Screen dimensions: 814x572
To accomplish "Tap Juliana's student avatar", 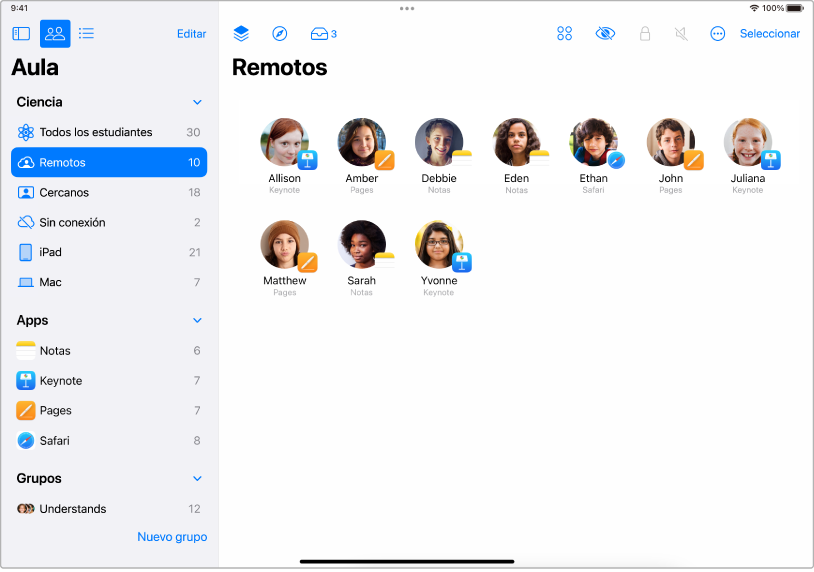I will point(748,142).
